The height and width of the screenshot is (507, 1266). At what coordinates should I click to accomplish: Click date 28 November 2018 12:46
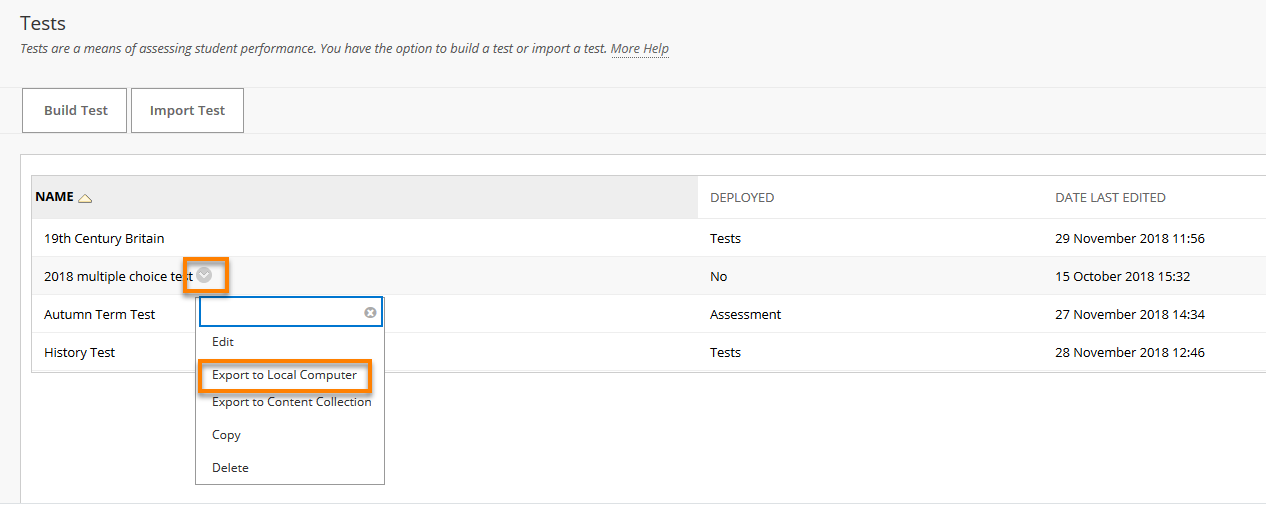pyautogui.click(x=1130, y=353)
